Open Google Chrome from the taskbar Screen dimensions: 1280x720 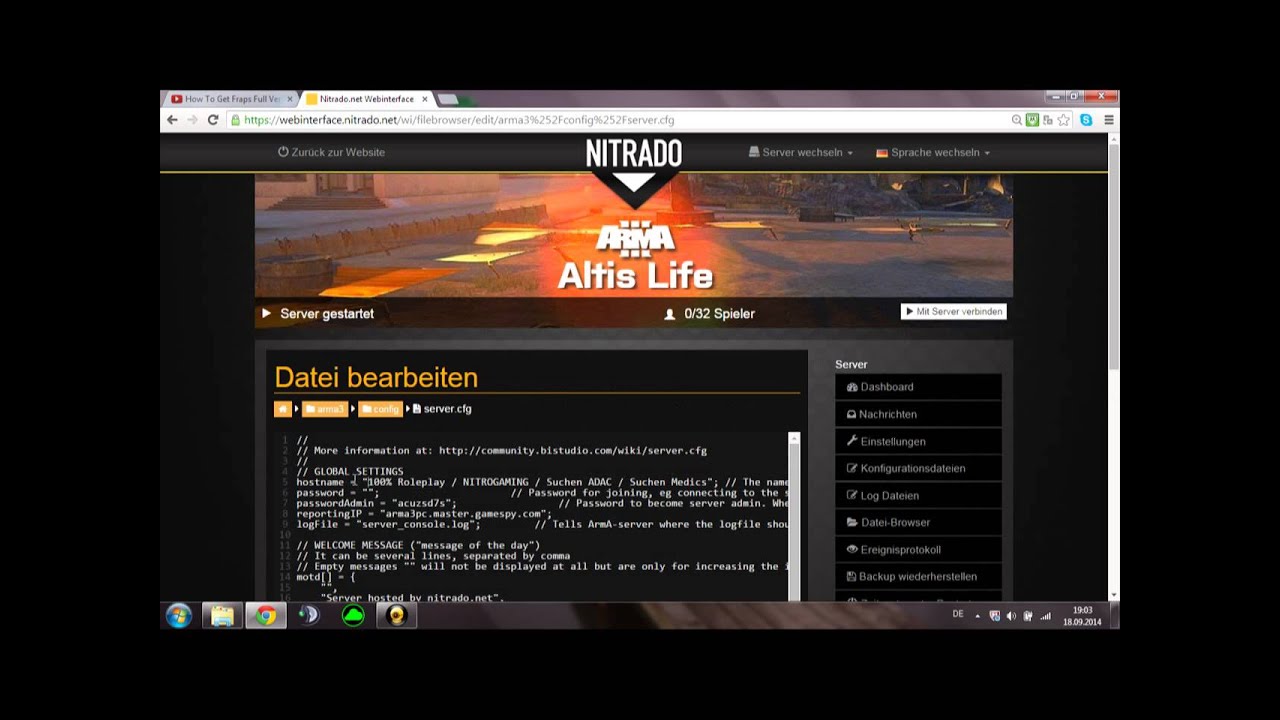[266, 615]
